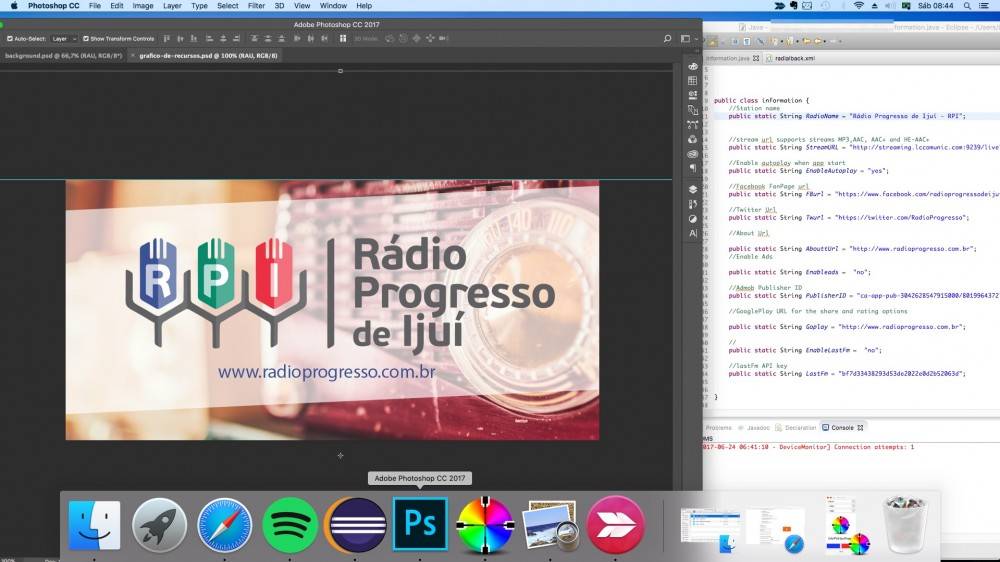Open the Trash in the dock

[905, 525]
